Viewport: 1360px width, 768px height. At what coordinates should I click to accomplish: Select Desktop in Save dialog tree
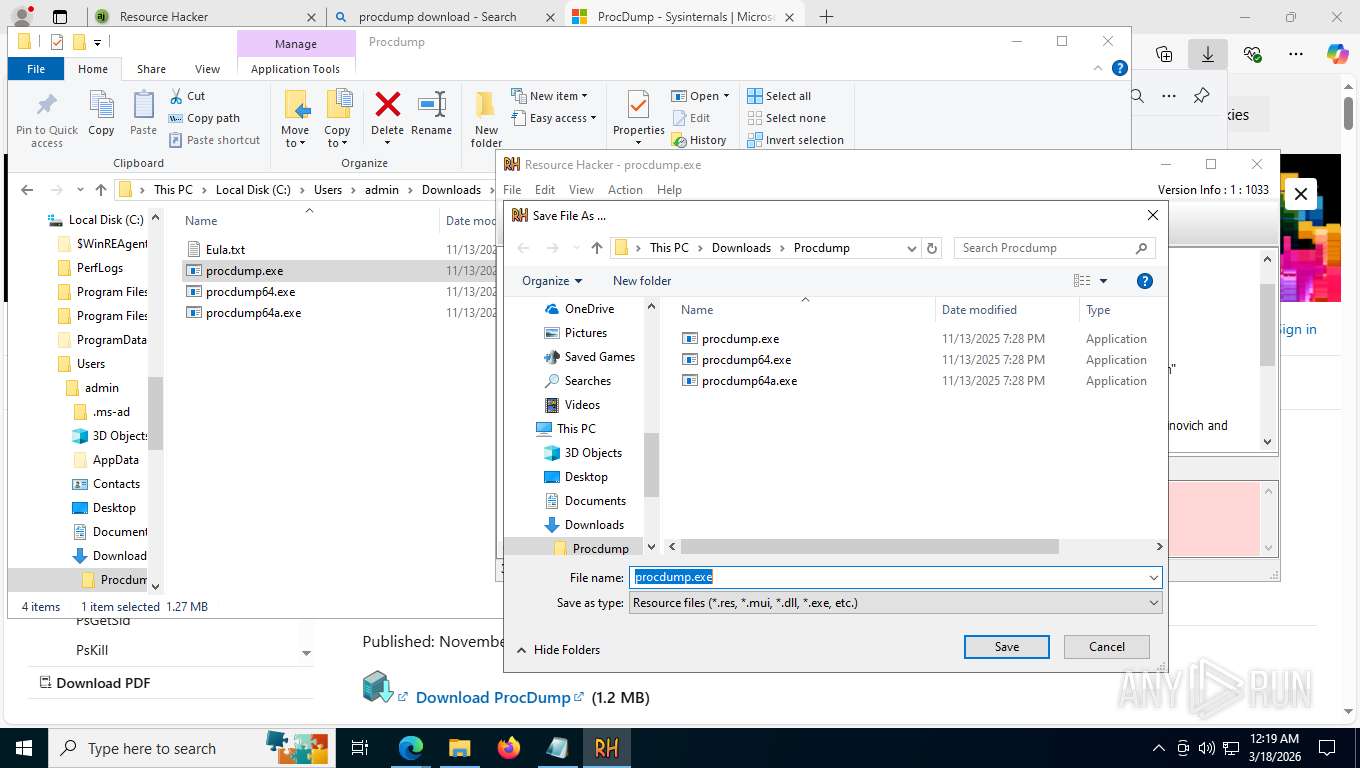pyautogui.click(x=586, y=477)
